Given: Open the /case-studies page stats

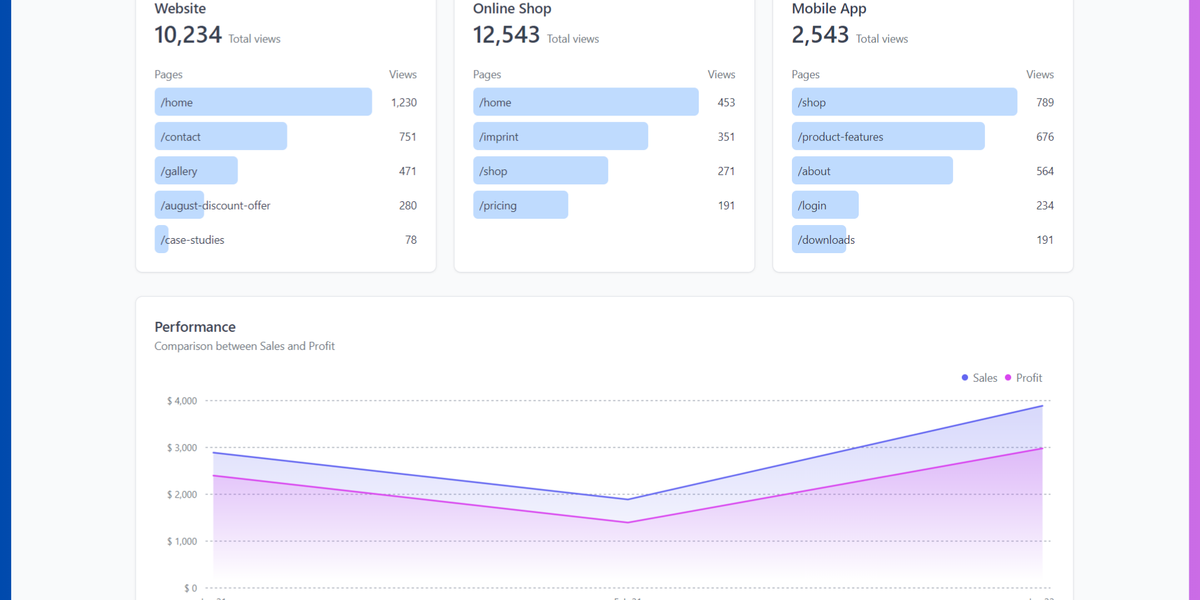Looking at the screenshot, I should [161, 239].
